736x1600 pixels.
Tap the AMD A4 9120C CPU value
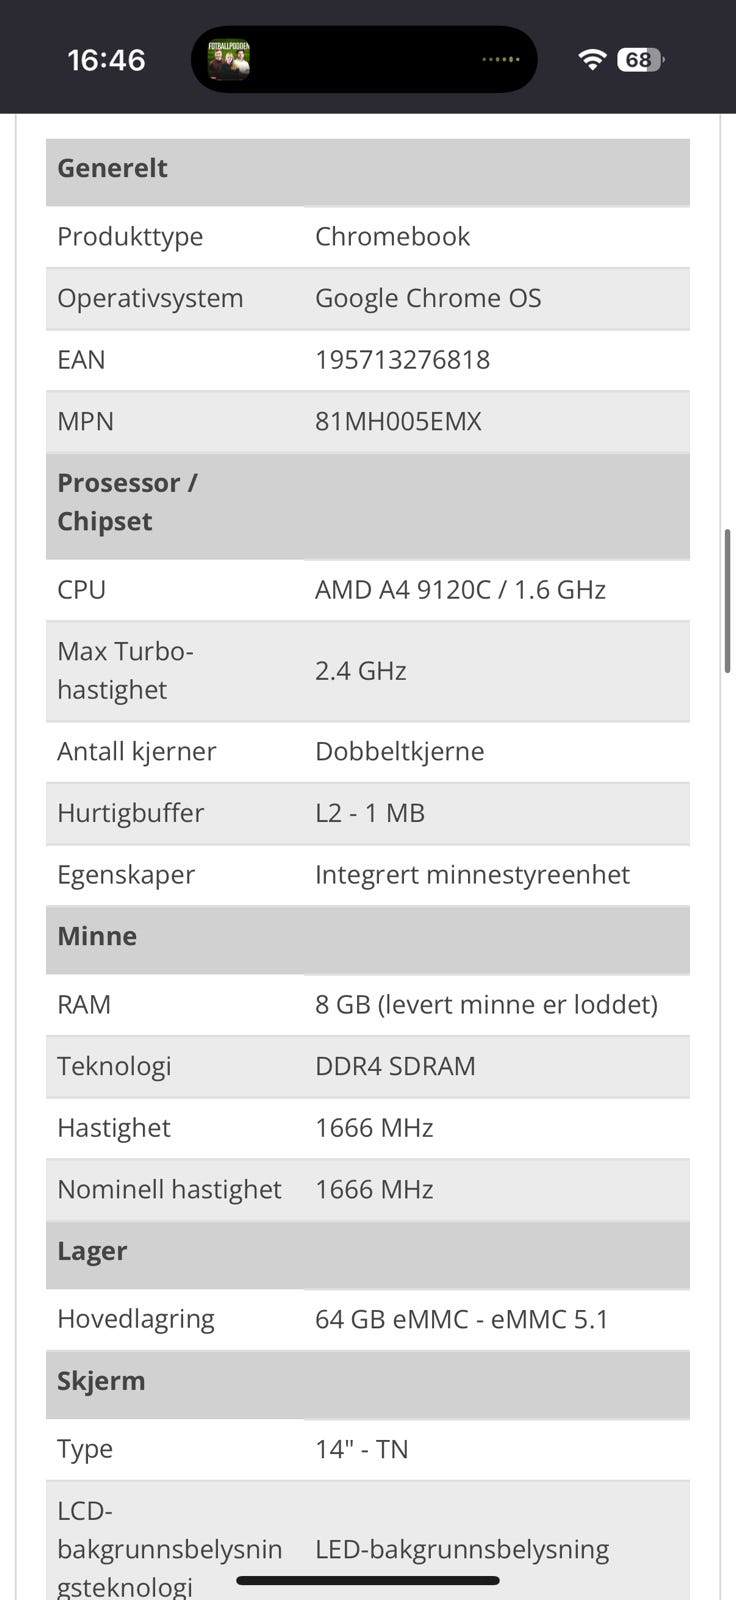[460, 590]
